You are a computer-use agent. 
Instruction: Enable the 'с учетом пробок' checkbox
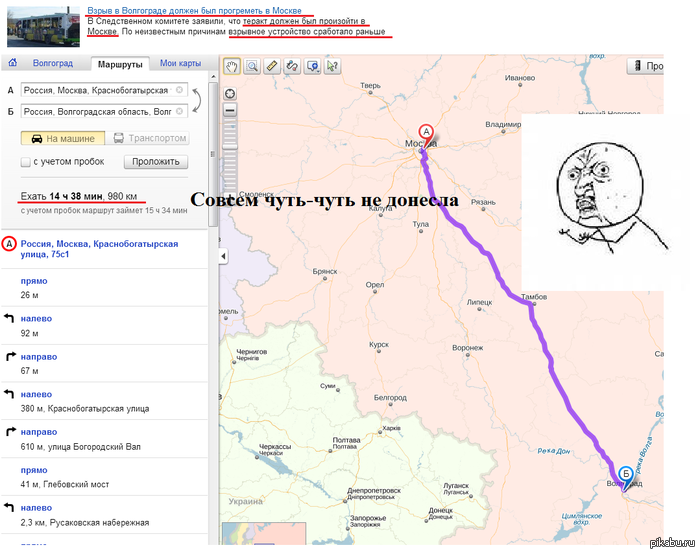click(26, 161)
